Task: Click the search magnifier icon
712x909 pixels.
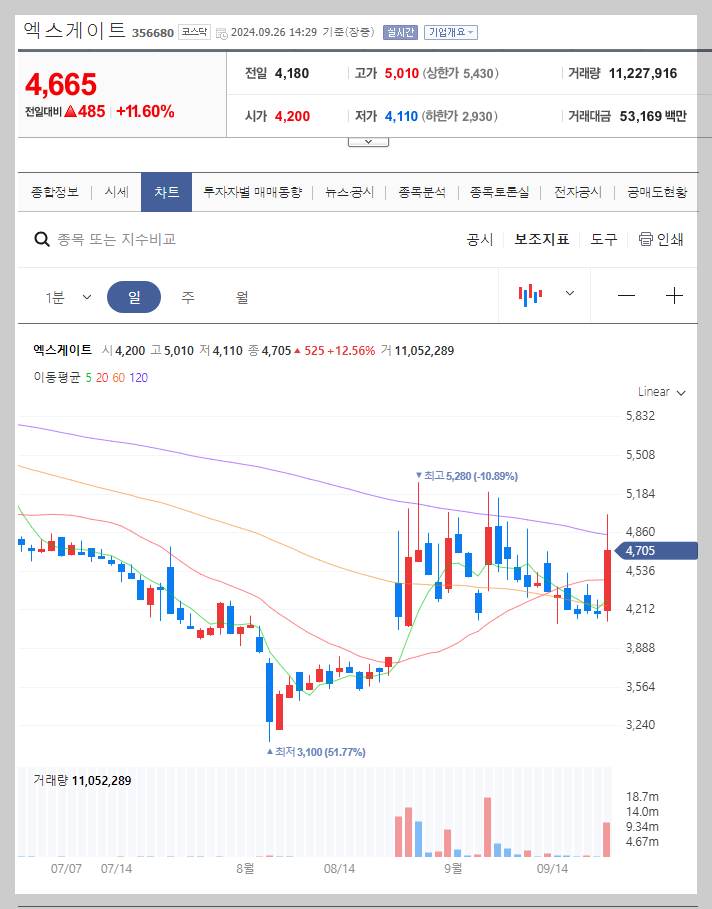Action: pyautogui.click(x=41, y=239)
